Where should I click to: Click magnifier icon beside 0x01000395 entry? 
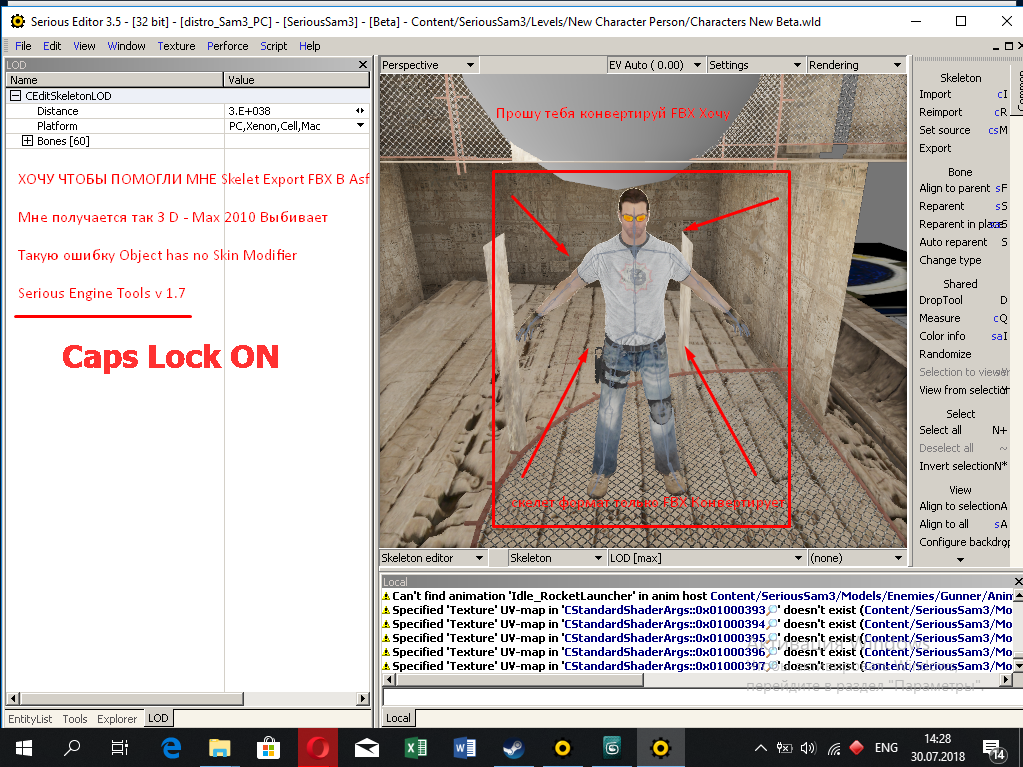(x=772, y=639)
